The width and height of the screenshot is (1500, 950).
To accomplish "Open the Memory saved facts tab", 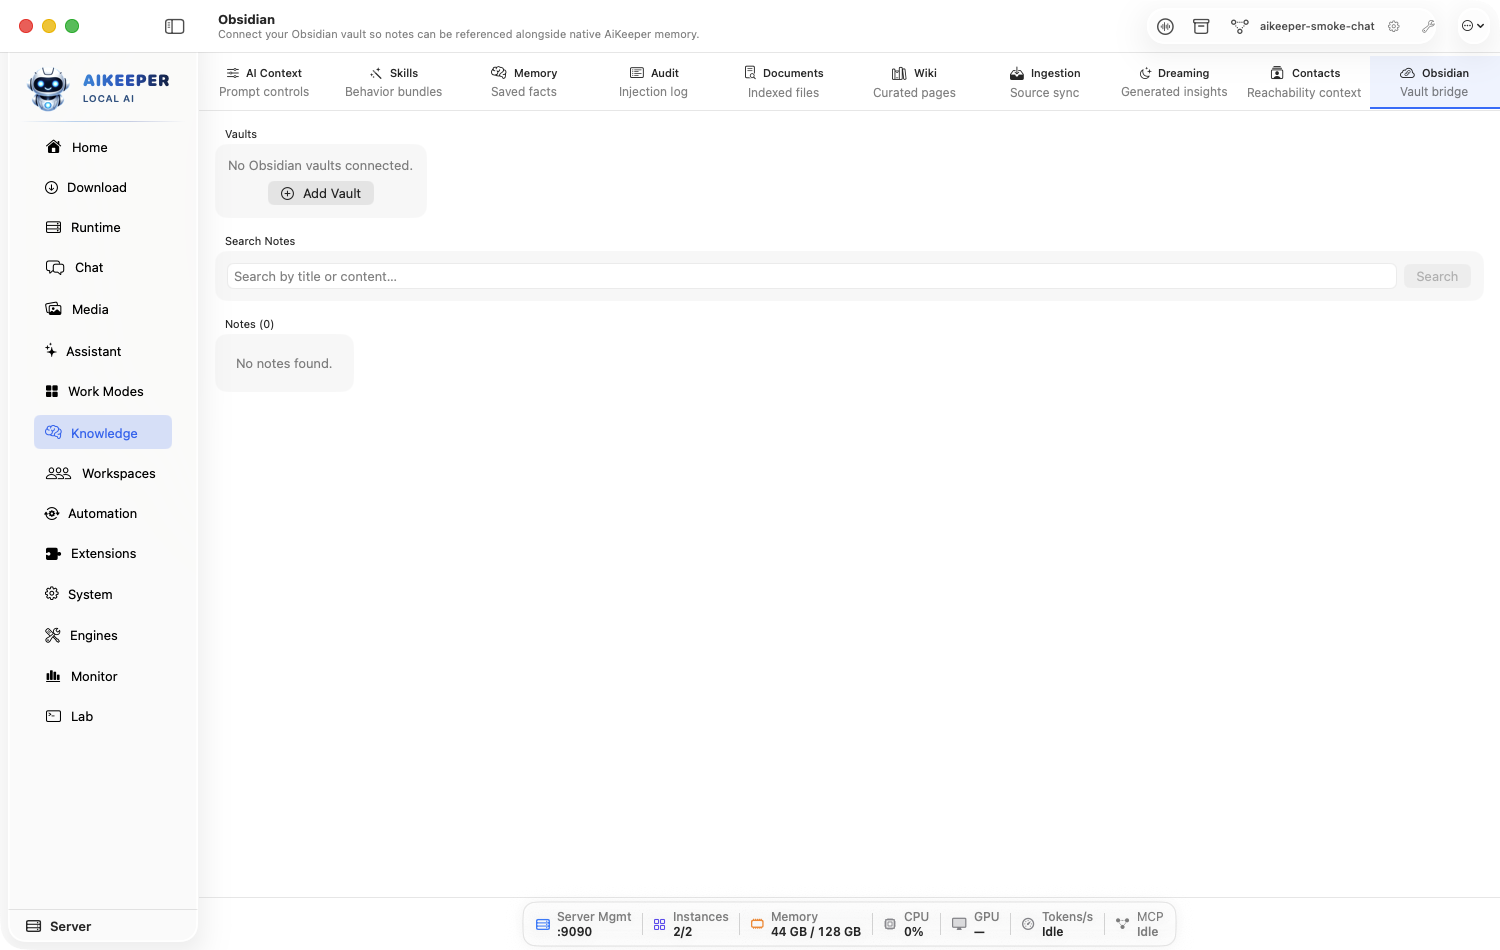I will click(524, 82).
